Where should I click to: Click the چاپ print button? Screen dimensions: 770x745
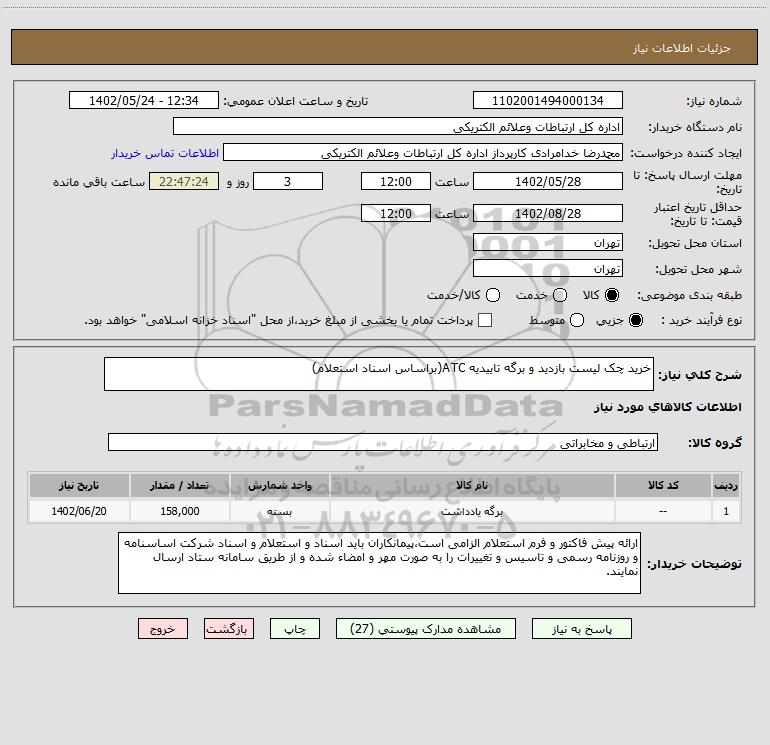click(x=295, y=629)
